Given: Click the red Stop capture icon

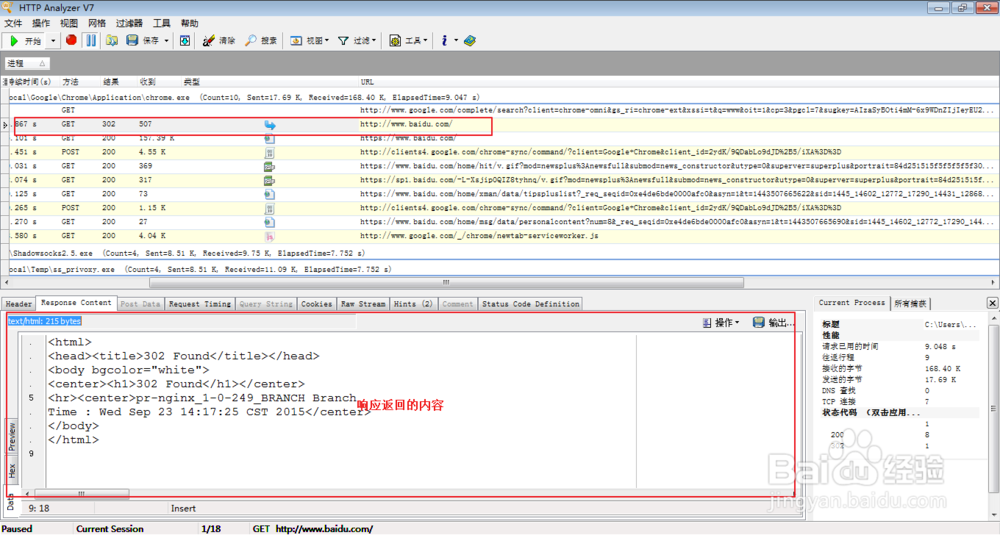Looking at the screenshot, I should click(71, 40).
